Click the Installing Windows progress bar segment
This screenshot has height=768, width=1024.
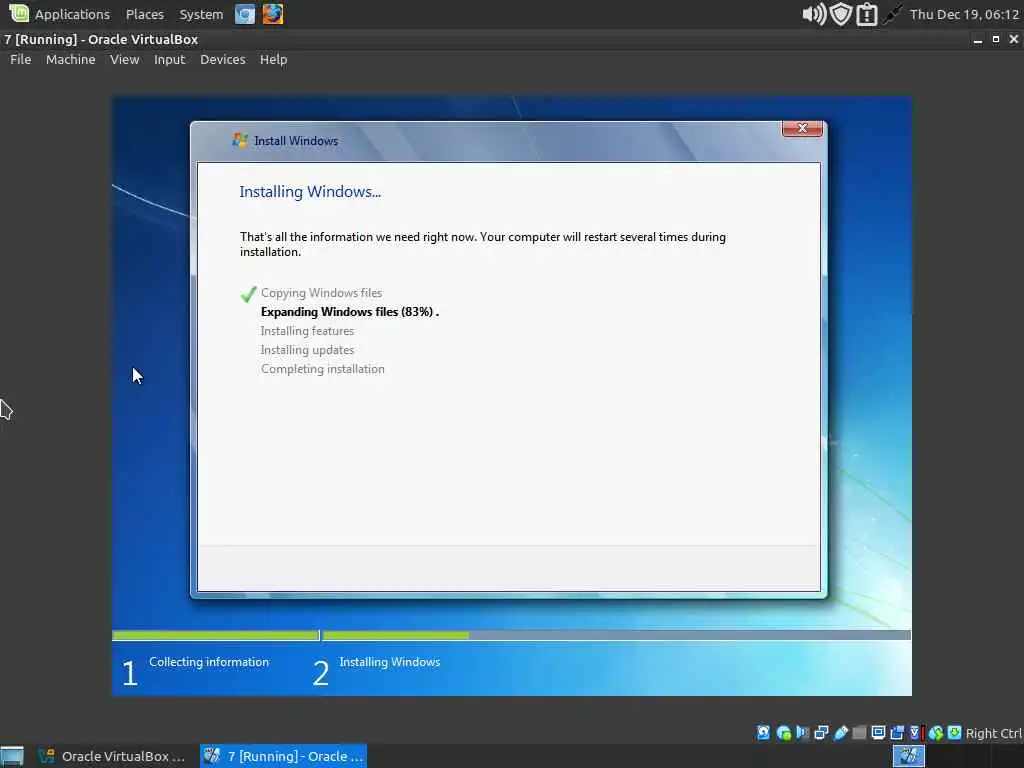pyautogui.click(x=616, y=635)
